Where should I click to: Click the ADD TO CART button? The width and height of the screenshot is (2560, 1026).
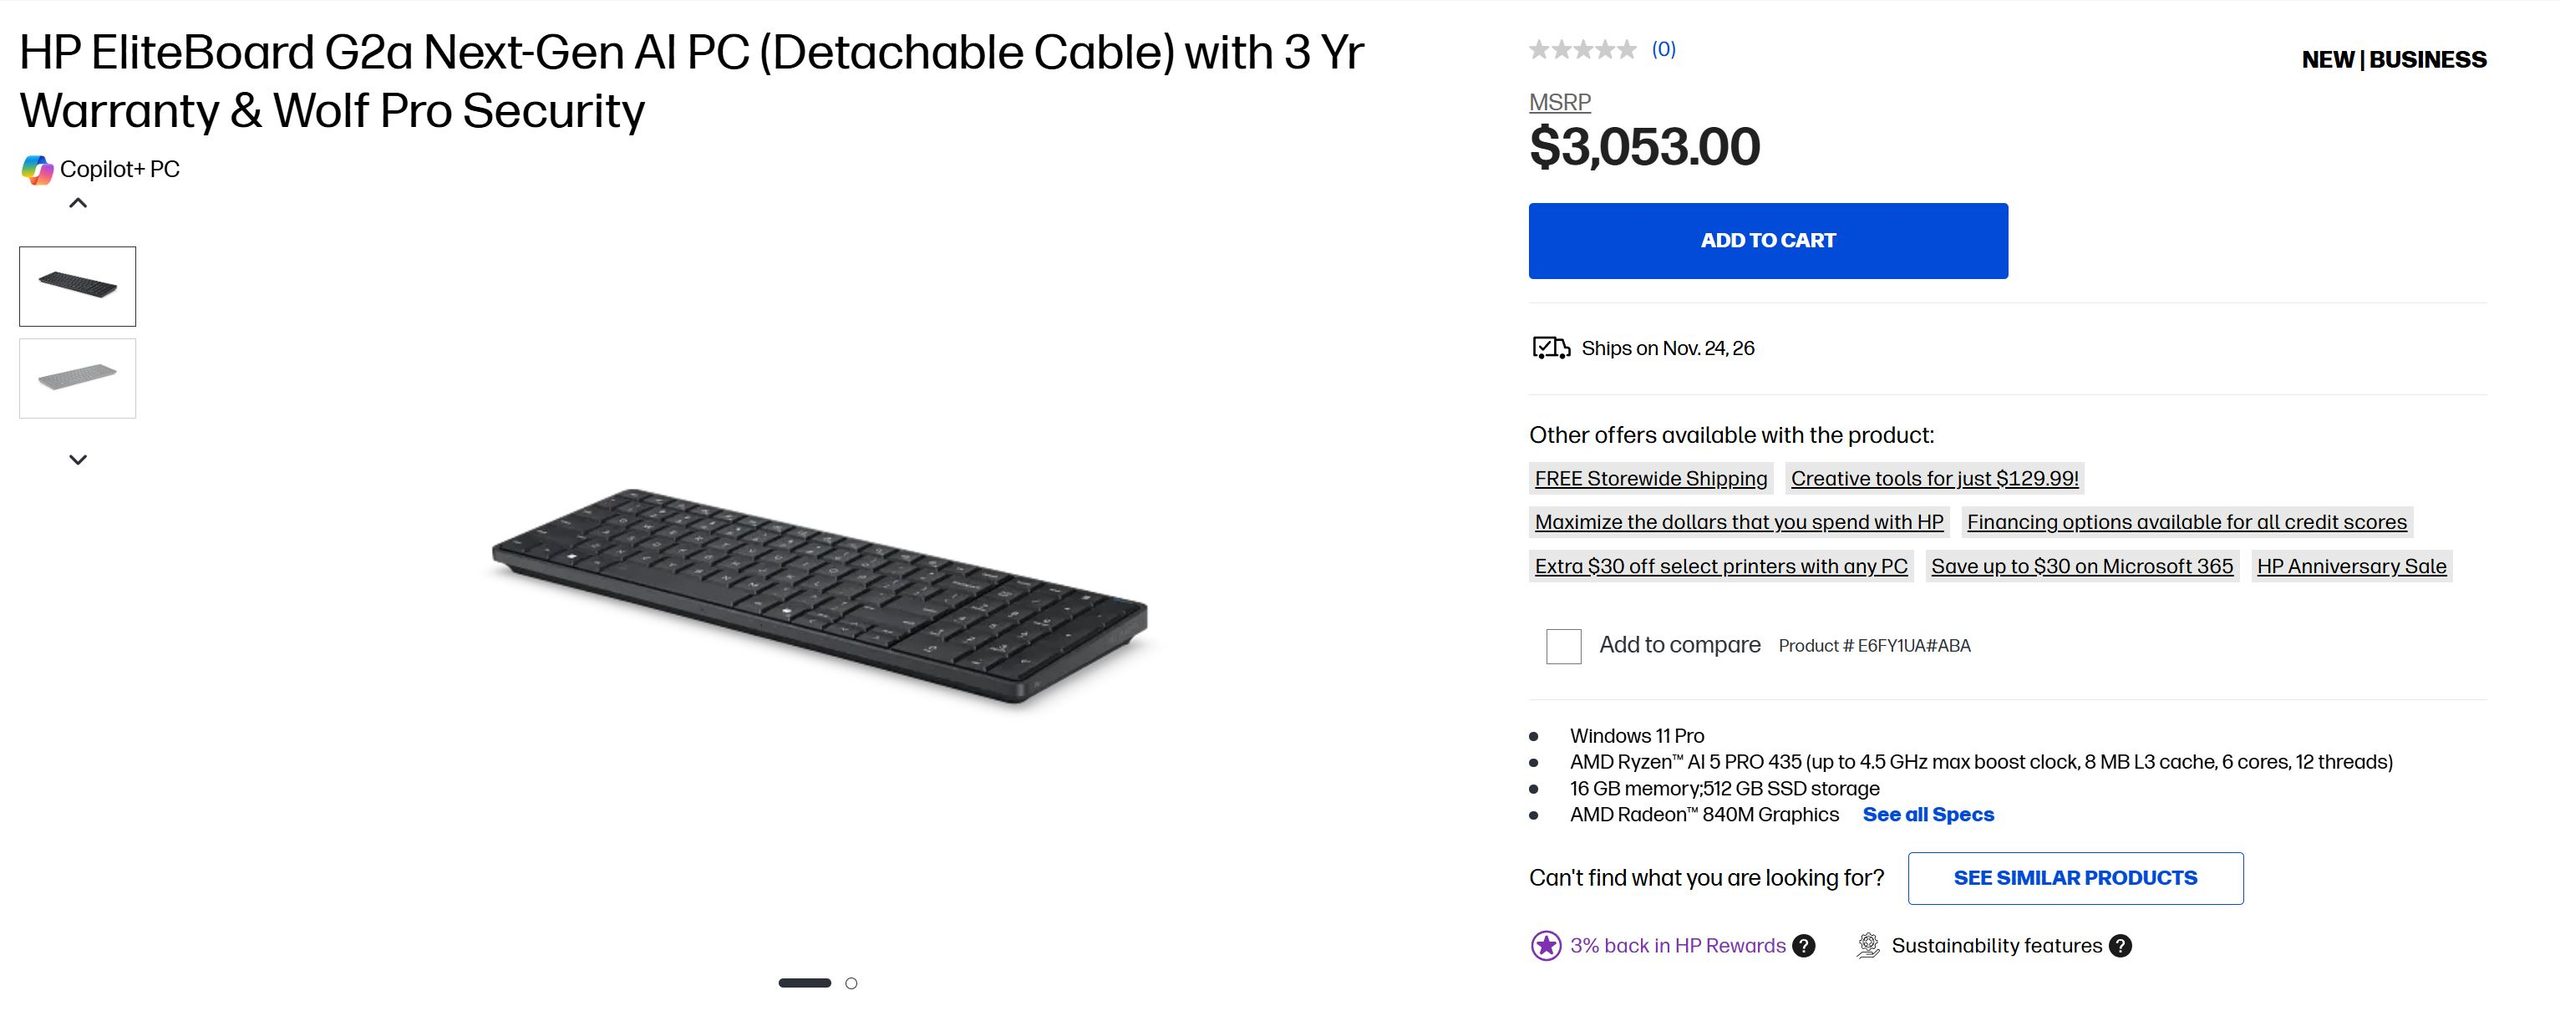[1768, 241]
